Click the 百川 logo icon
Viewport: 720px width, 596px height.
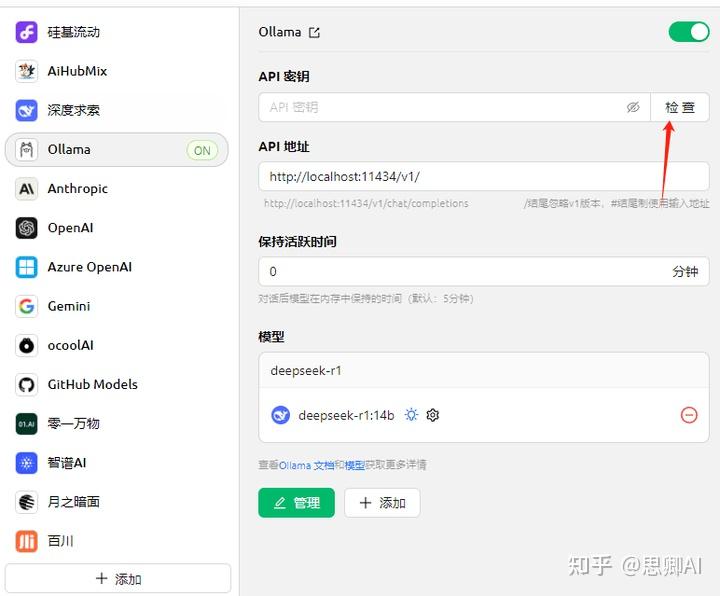tap(26, 541)
